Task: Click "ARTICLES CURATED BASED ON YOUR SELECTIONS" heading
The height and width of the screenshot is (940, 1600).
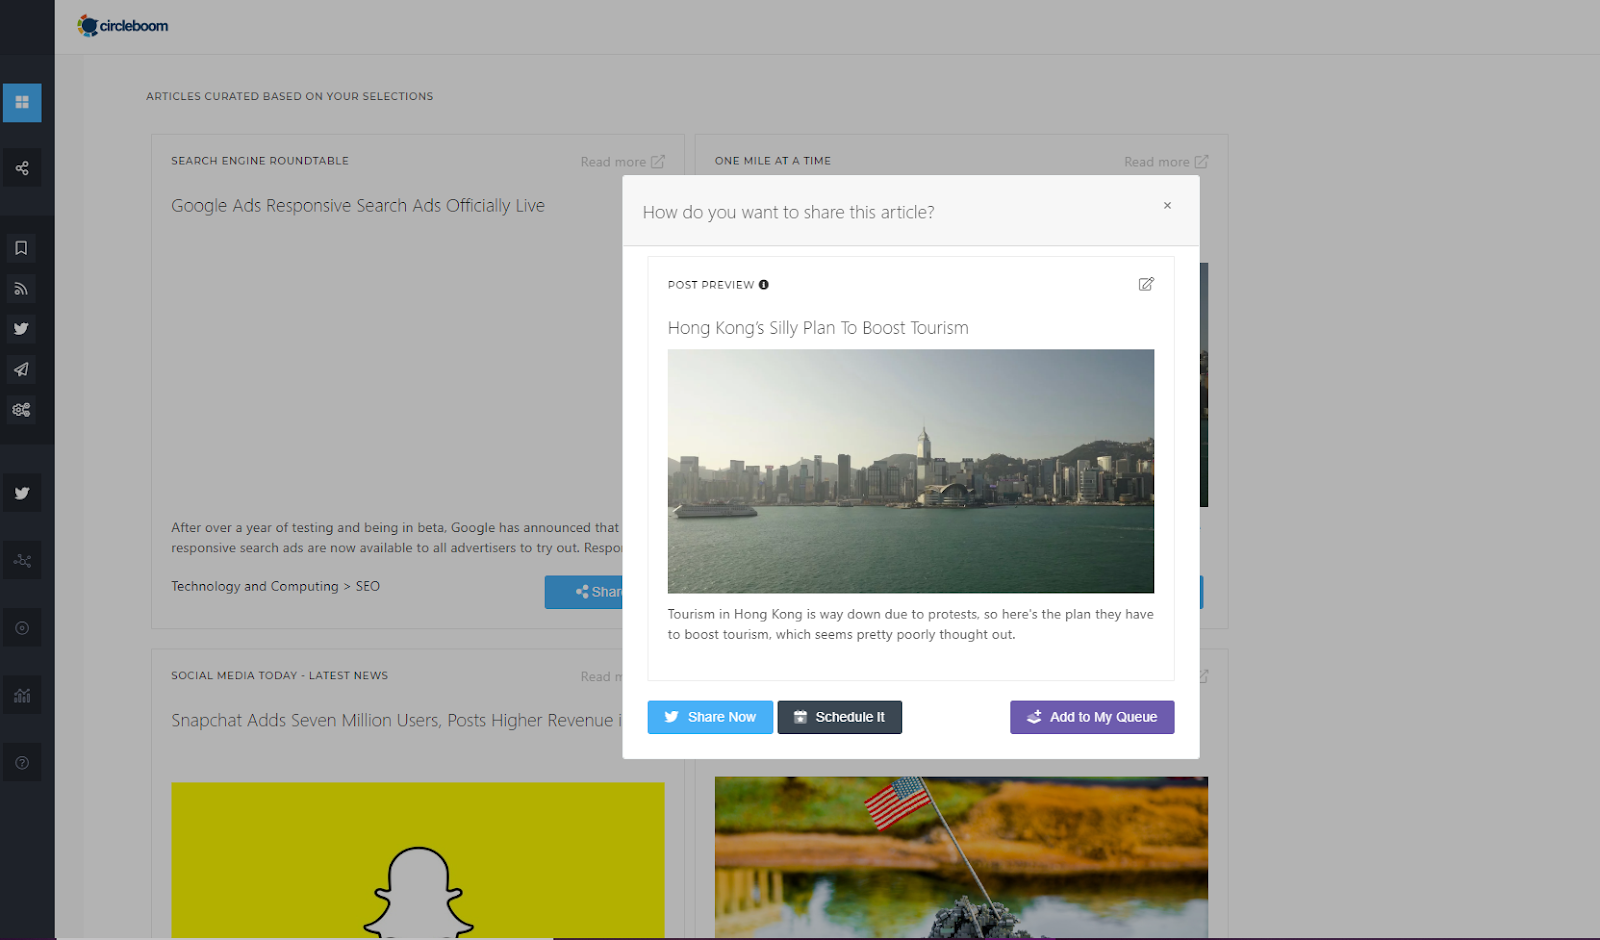Action: click(x=290, y=97)
